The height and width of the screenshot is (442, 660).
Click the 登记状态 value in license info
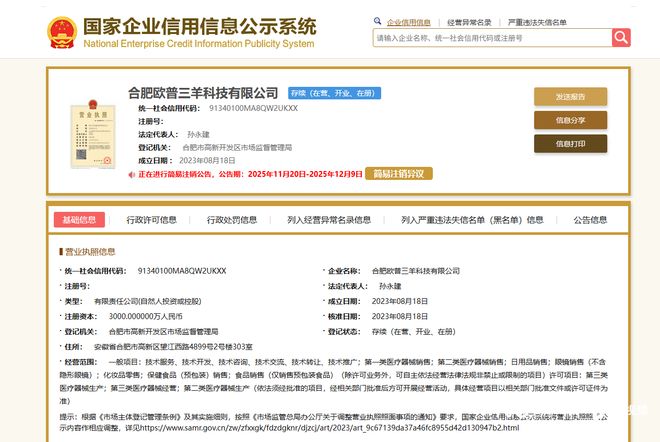413,331
